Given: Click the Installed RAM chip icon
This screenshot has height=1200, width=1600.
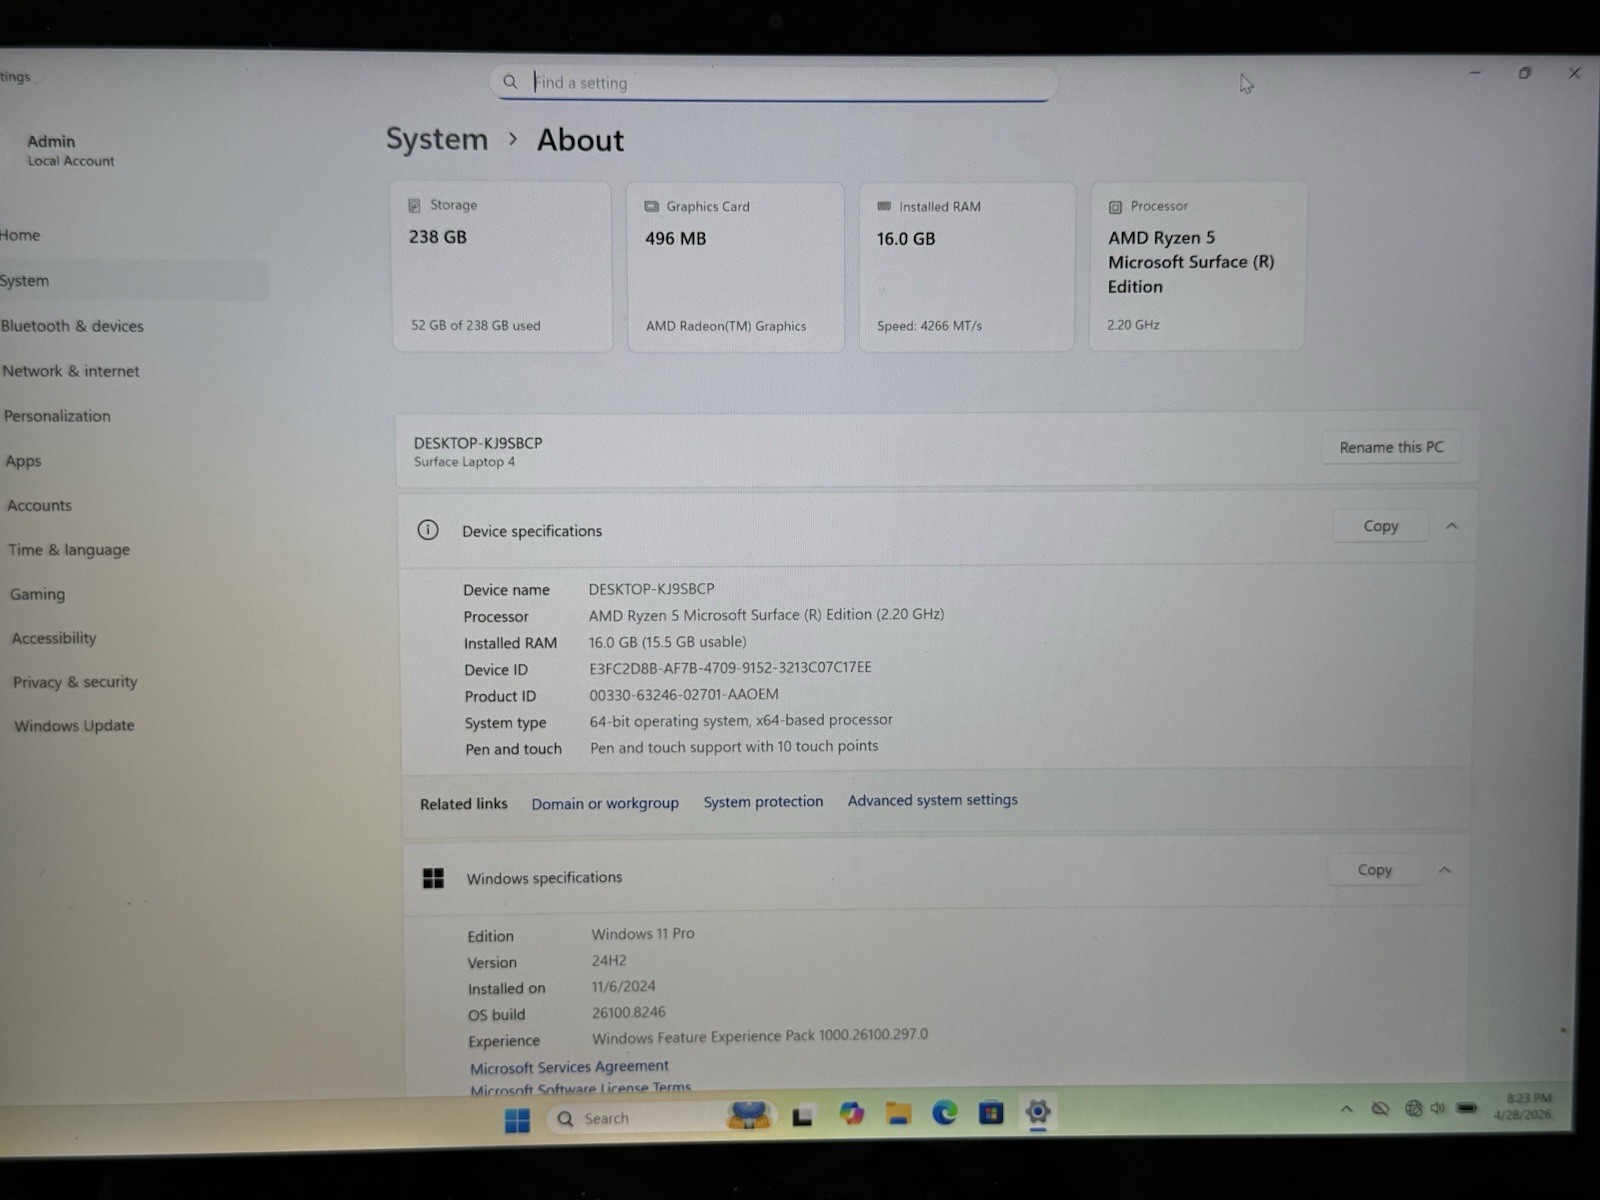Looking at the screenshot, I should (884, 206).
